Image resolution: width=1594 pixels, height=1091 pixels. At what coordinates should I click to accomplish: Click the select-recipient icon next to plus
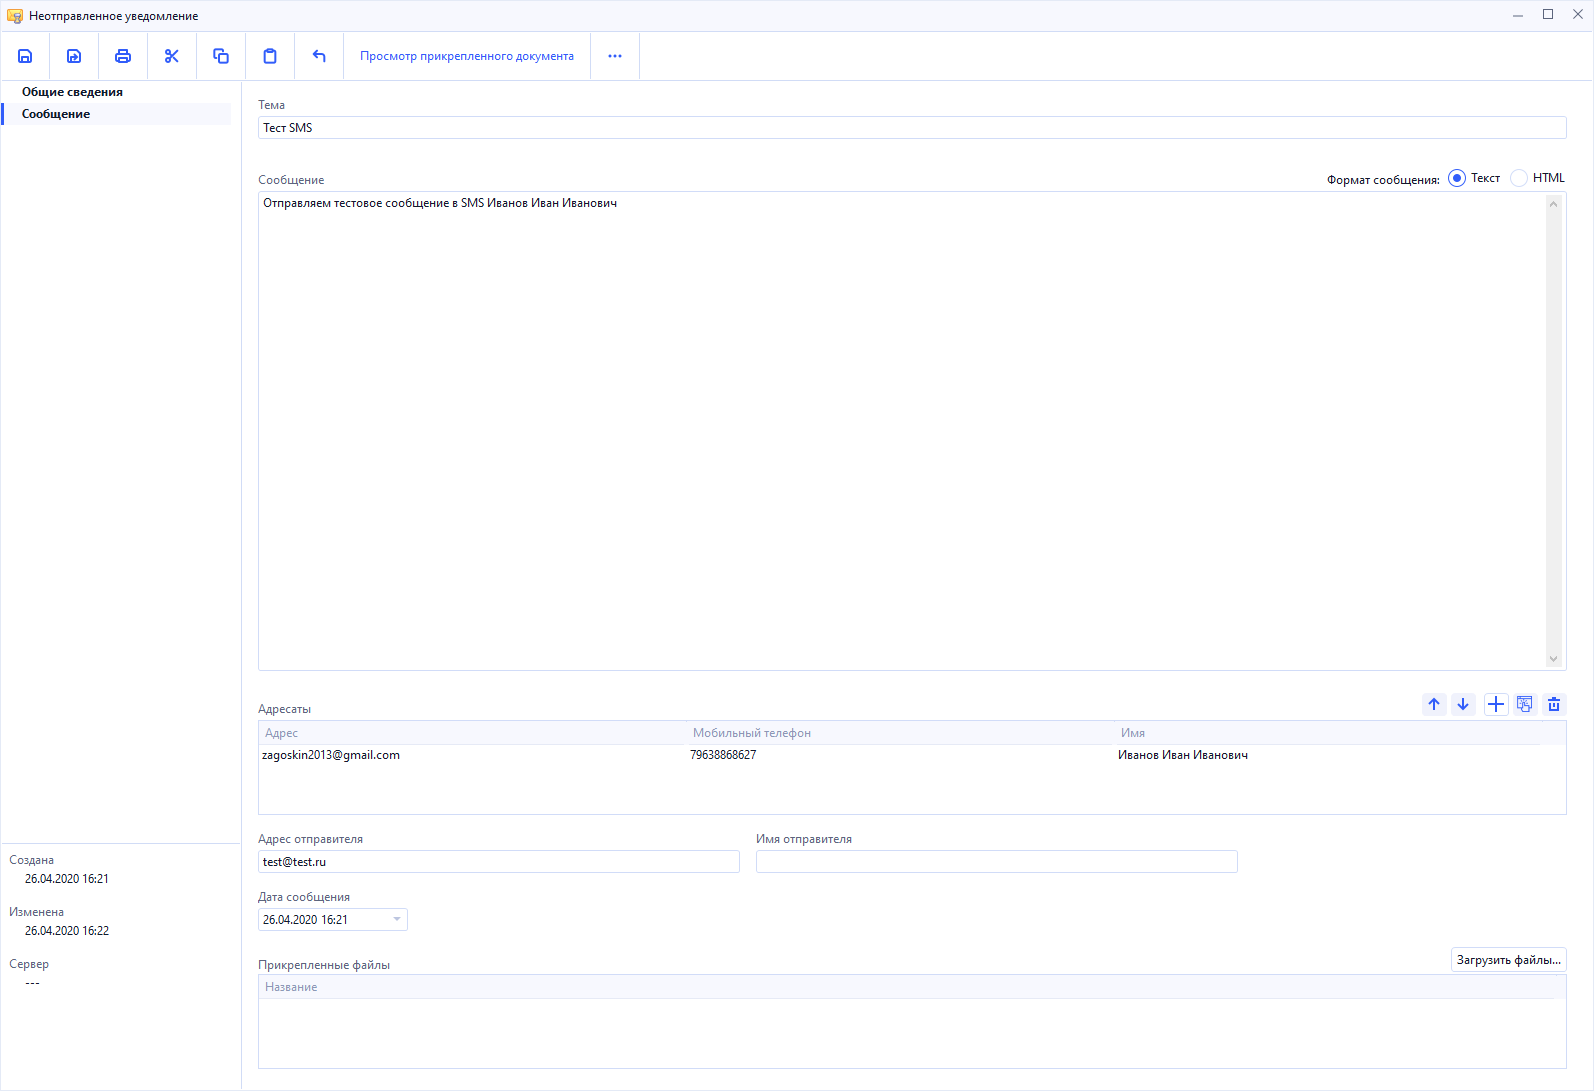coord(1525,704)
